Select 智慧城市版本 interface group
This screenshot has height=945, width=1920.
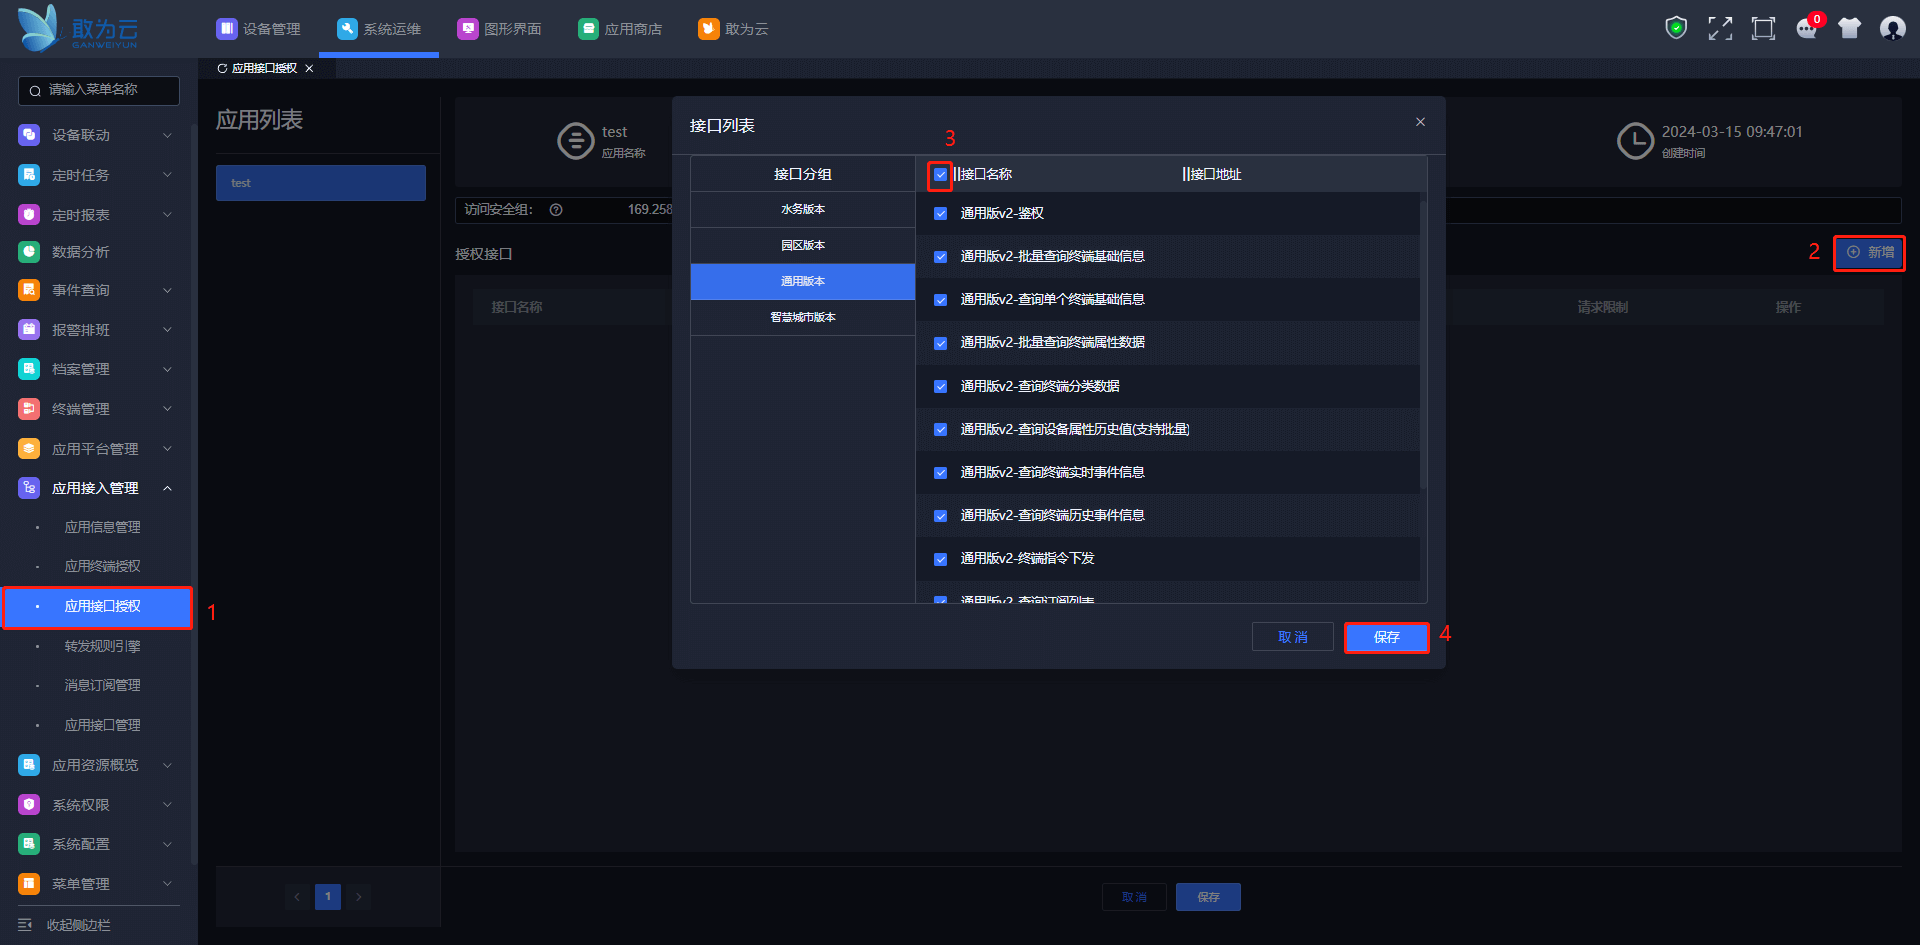tap(803, 317)
